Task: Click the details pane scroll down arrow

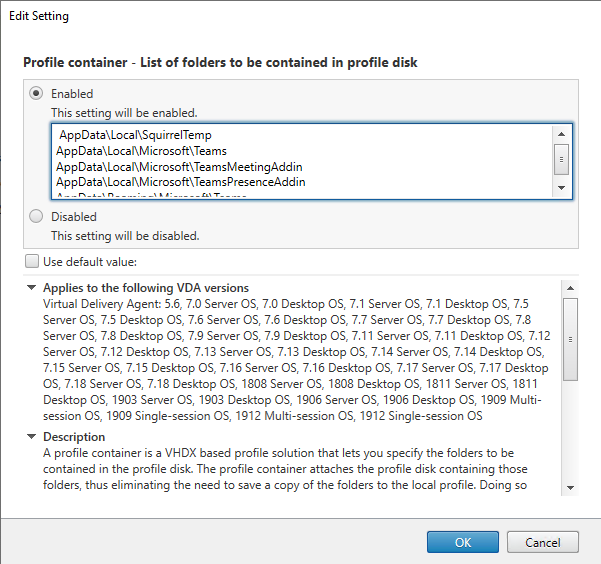Action: [x=570, y=486]
